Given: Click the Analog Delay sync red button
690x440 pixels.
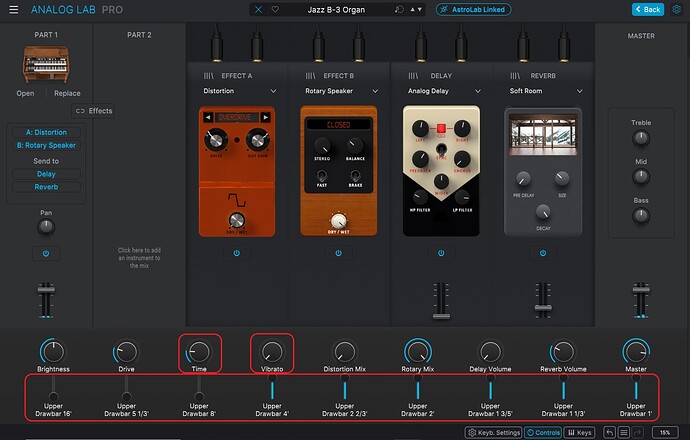Looking at the screenshot, I should (441, 128).
